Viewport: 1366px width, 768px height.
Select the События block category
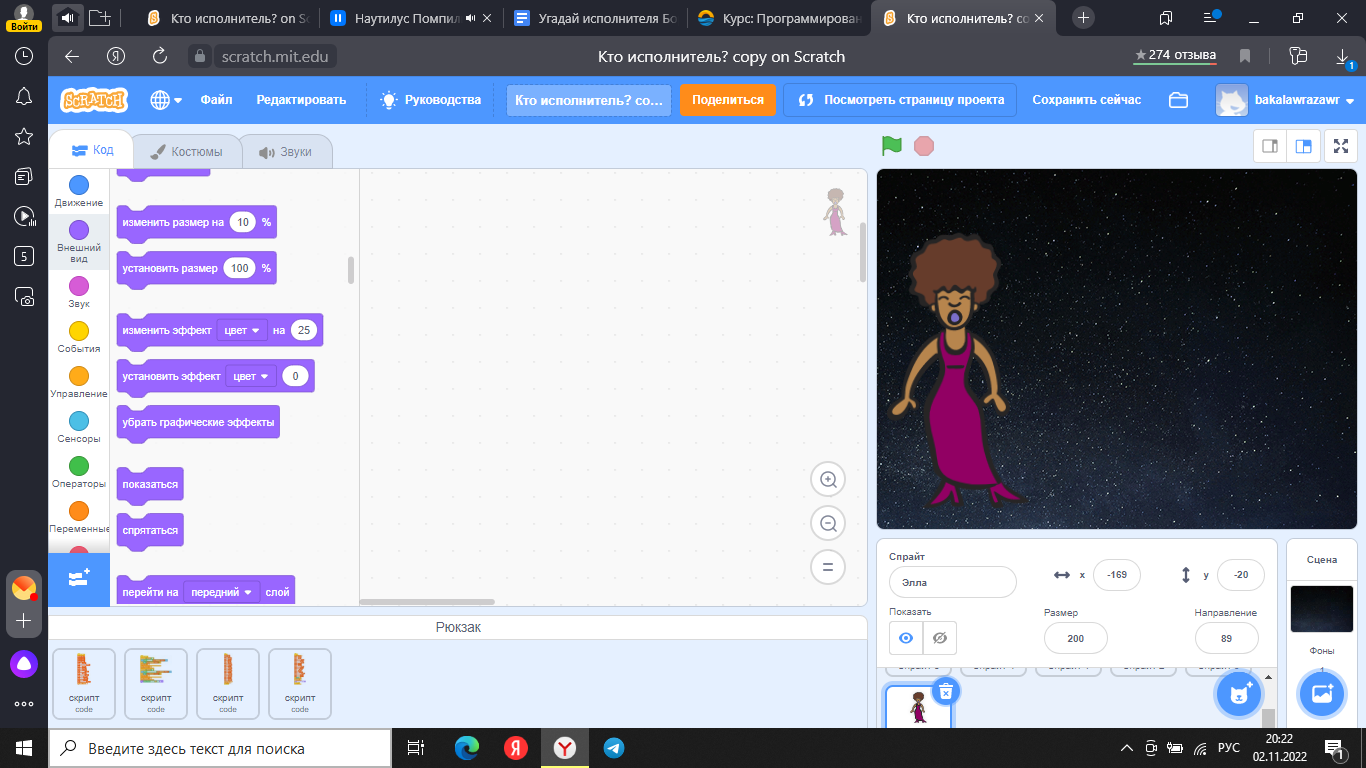click(x=79, y=337)
